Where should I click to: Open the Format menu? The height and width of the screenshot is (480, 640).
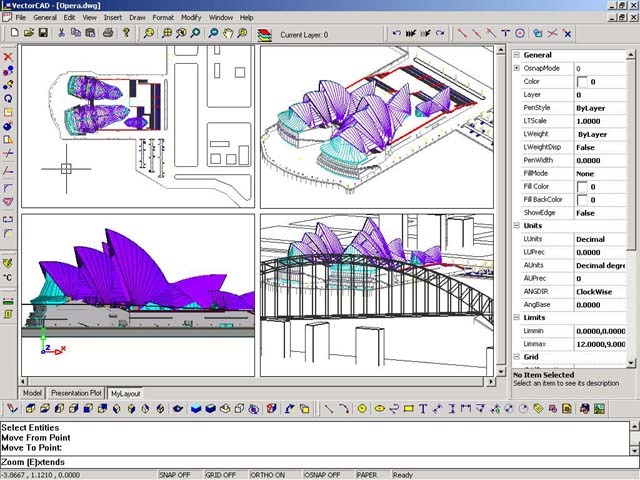(163, 18)
